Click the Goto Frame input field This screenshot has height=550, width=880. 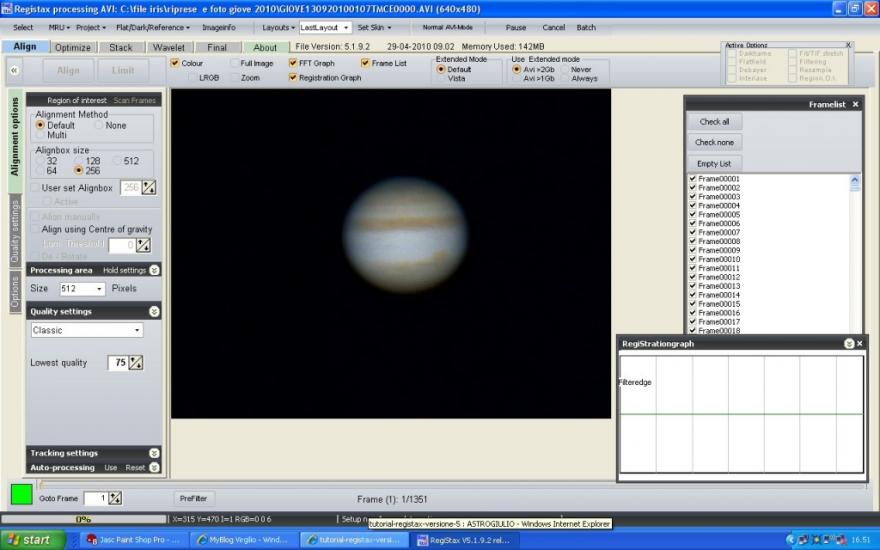[96, 498]
